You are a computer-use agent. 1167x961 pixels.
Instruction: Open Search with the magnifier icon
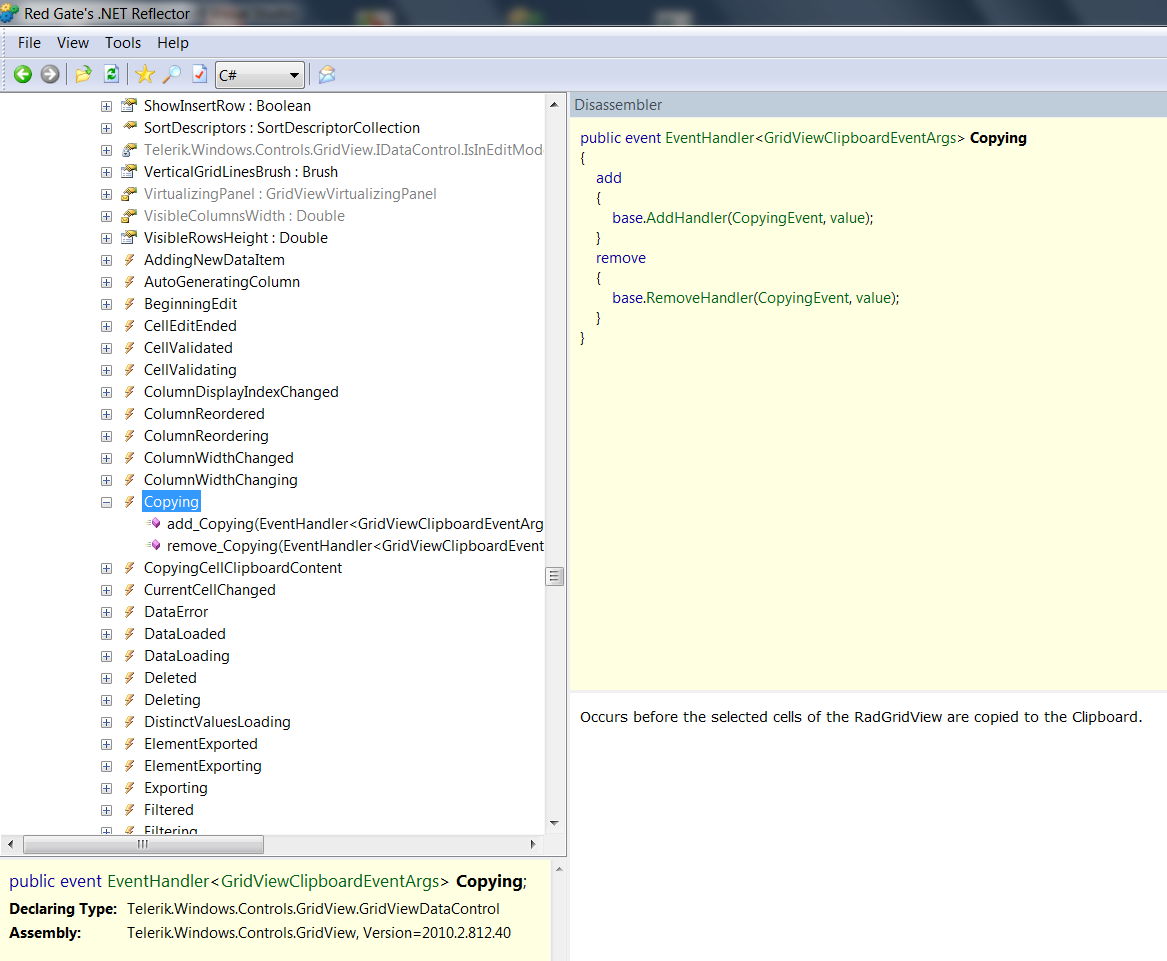coord(172,74)
